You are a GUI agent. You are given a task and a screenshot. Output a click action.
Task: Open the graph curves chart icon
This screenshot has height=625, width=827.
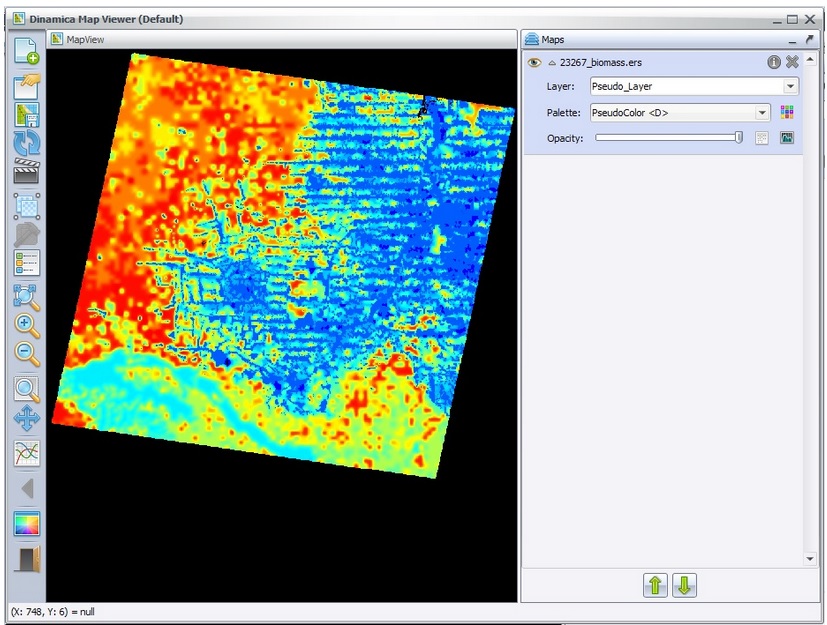pyautogui.click(x=26, y=453)
